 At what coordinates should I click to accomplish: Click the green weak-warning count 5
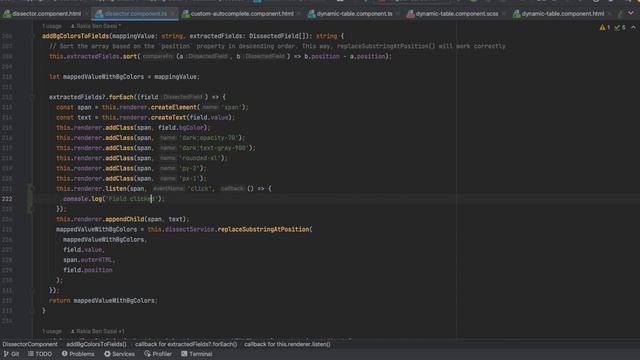[620, 28]
